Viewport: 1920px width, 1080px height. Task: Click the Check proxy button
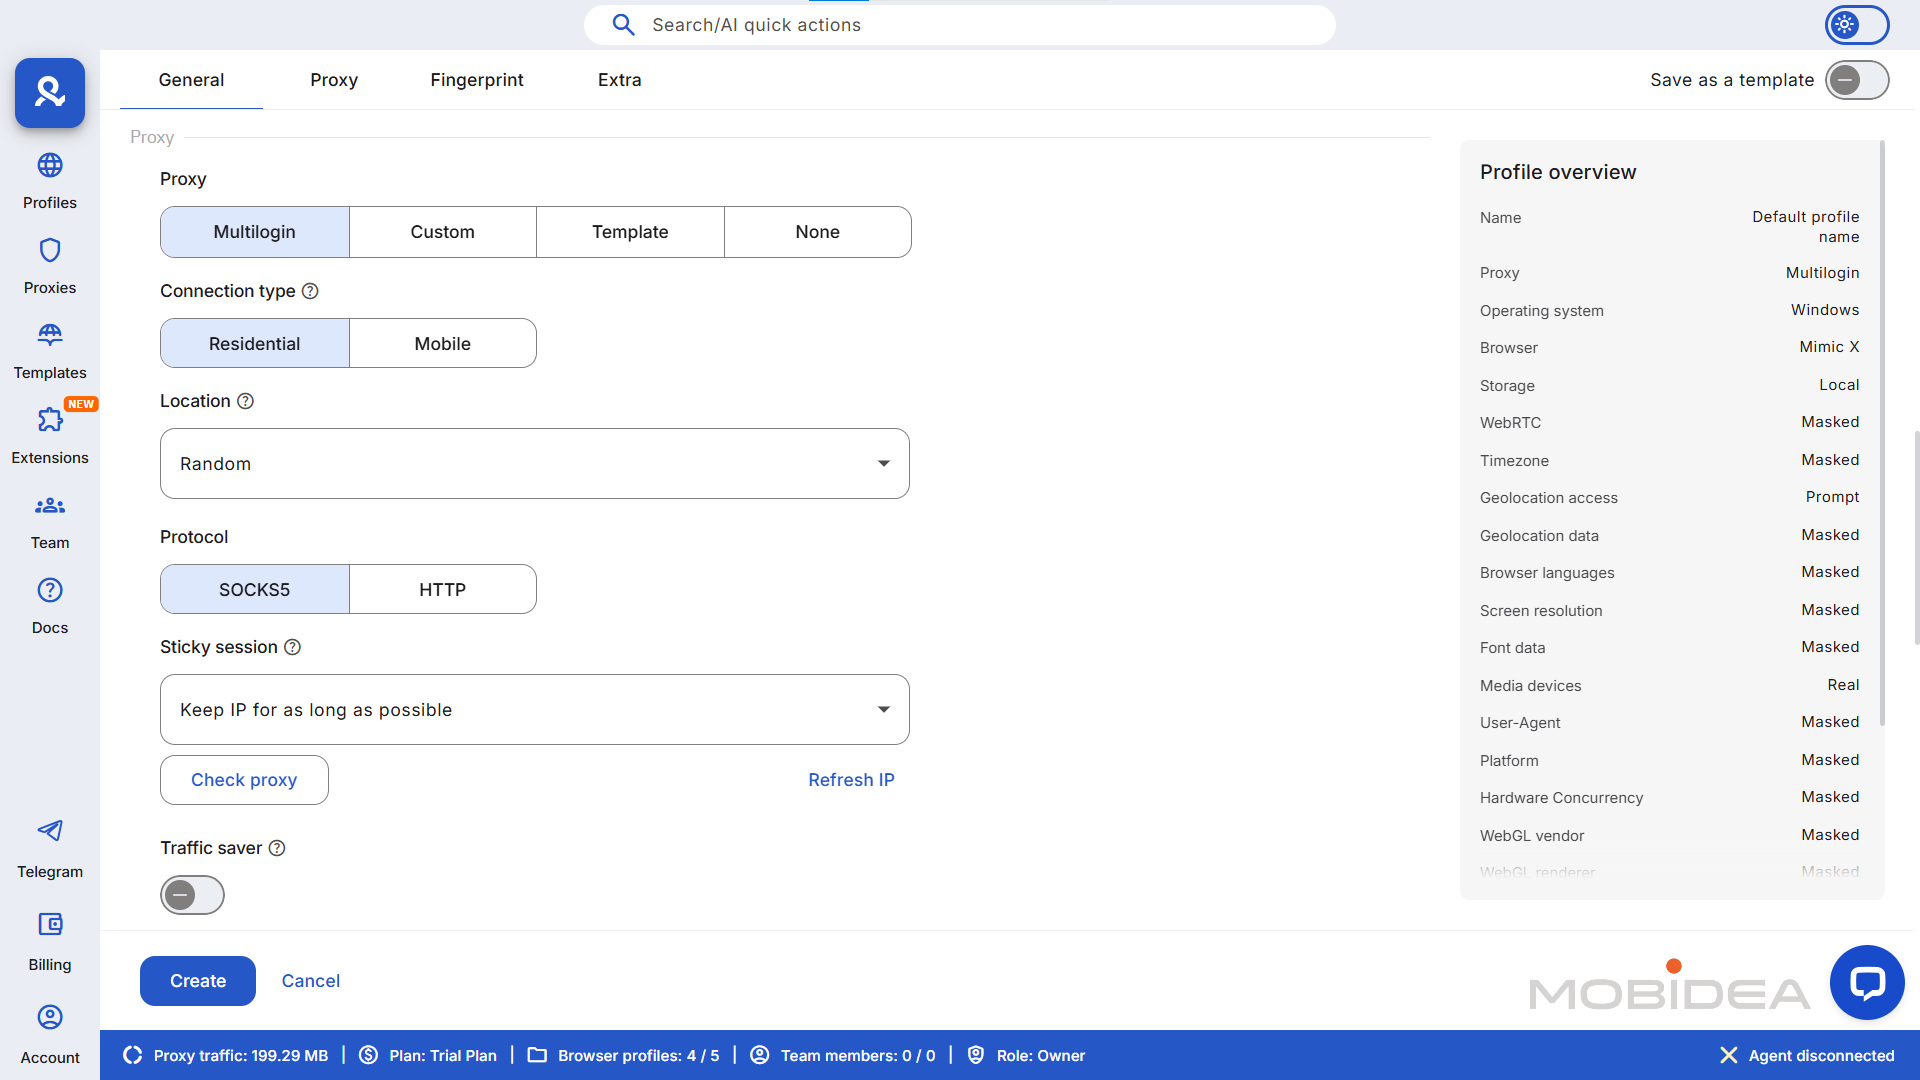pos(244,780)
